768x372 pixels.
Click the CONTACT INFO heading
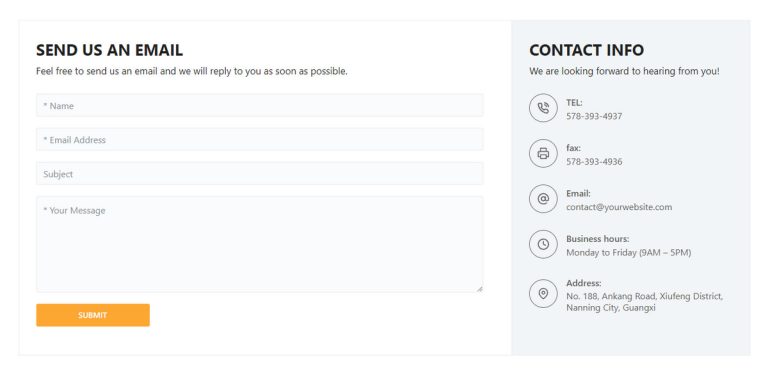[x=586, y=50]
